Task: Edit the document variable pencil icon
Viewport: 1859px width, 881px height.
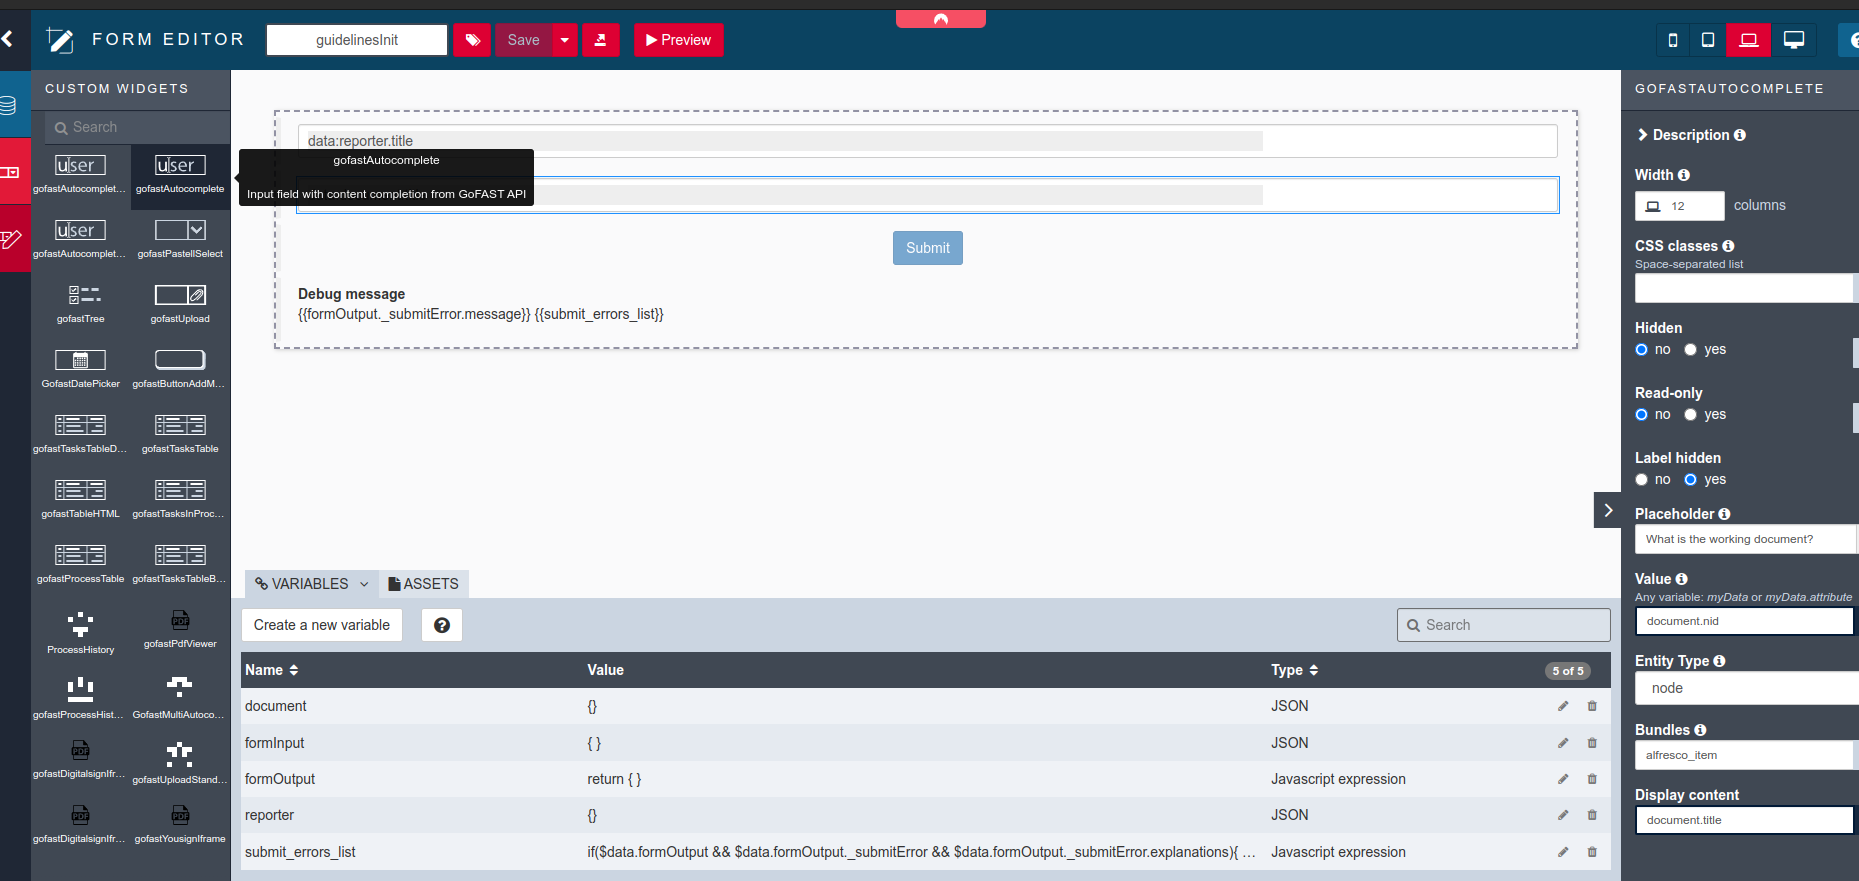Action: click(1563, 706)
